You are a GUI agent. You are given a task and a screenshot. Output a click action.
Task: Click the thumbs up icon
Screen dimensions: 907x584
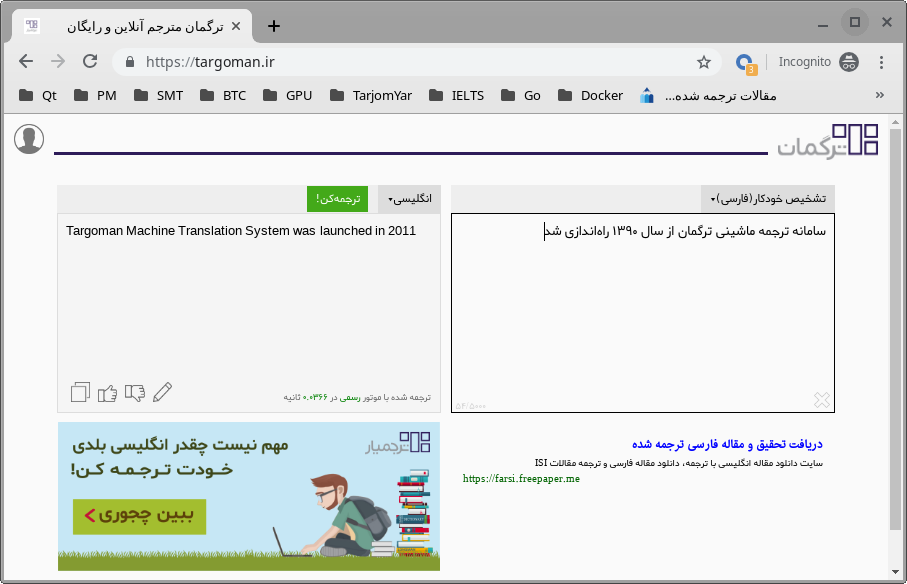pos(108,393)
